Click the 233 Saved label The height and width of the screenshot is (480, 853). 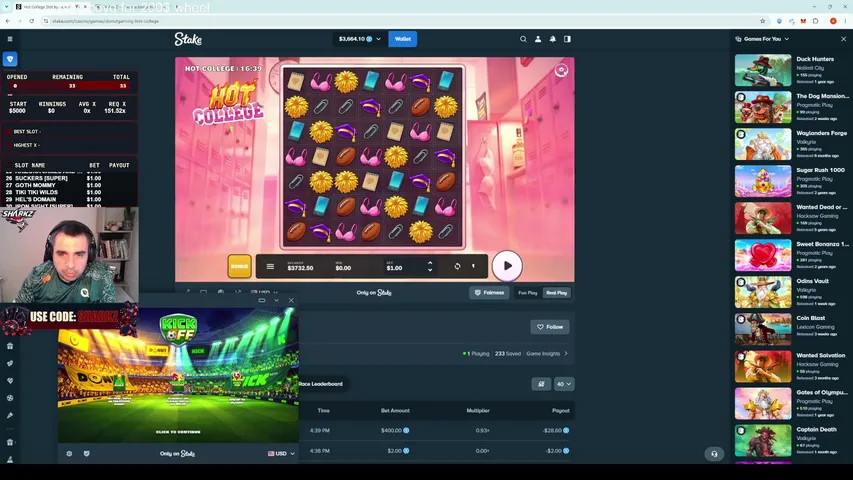point(508,354)
